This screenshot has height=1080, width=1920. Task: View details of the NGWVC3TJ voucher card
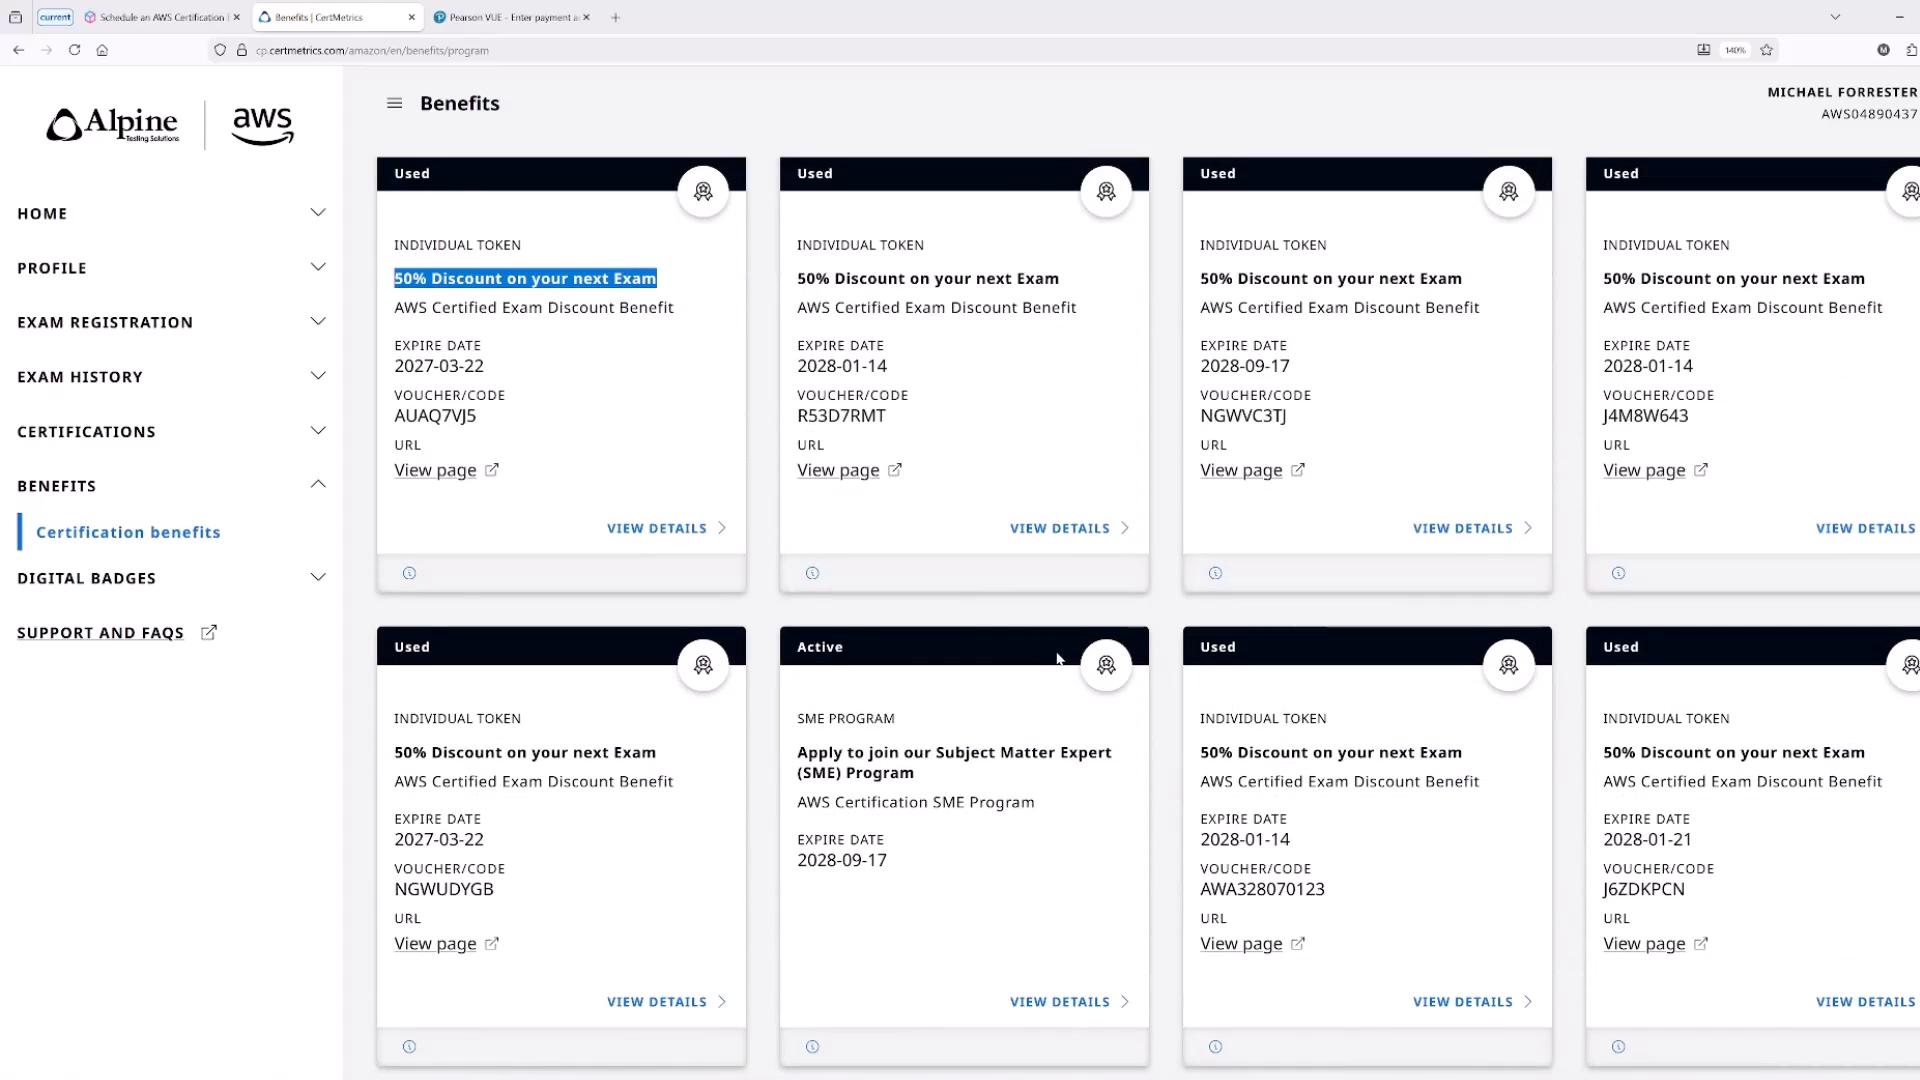pyautogui.click(x=1473, y=528)
